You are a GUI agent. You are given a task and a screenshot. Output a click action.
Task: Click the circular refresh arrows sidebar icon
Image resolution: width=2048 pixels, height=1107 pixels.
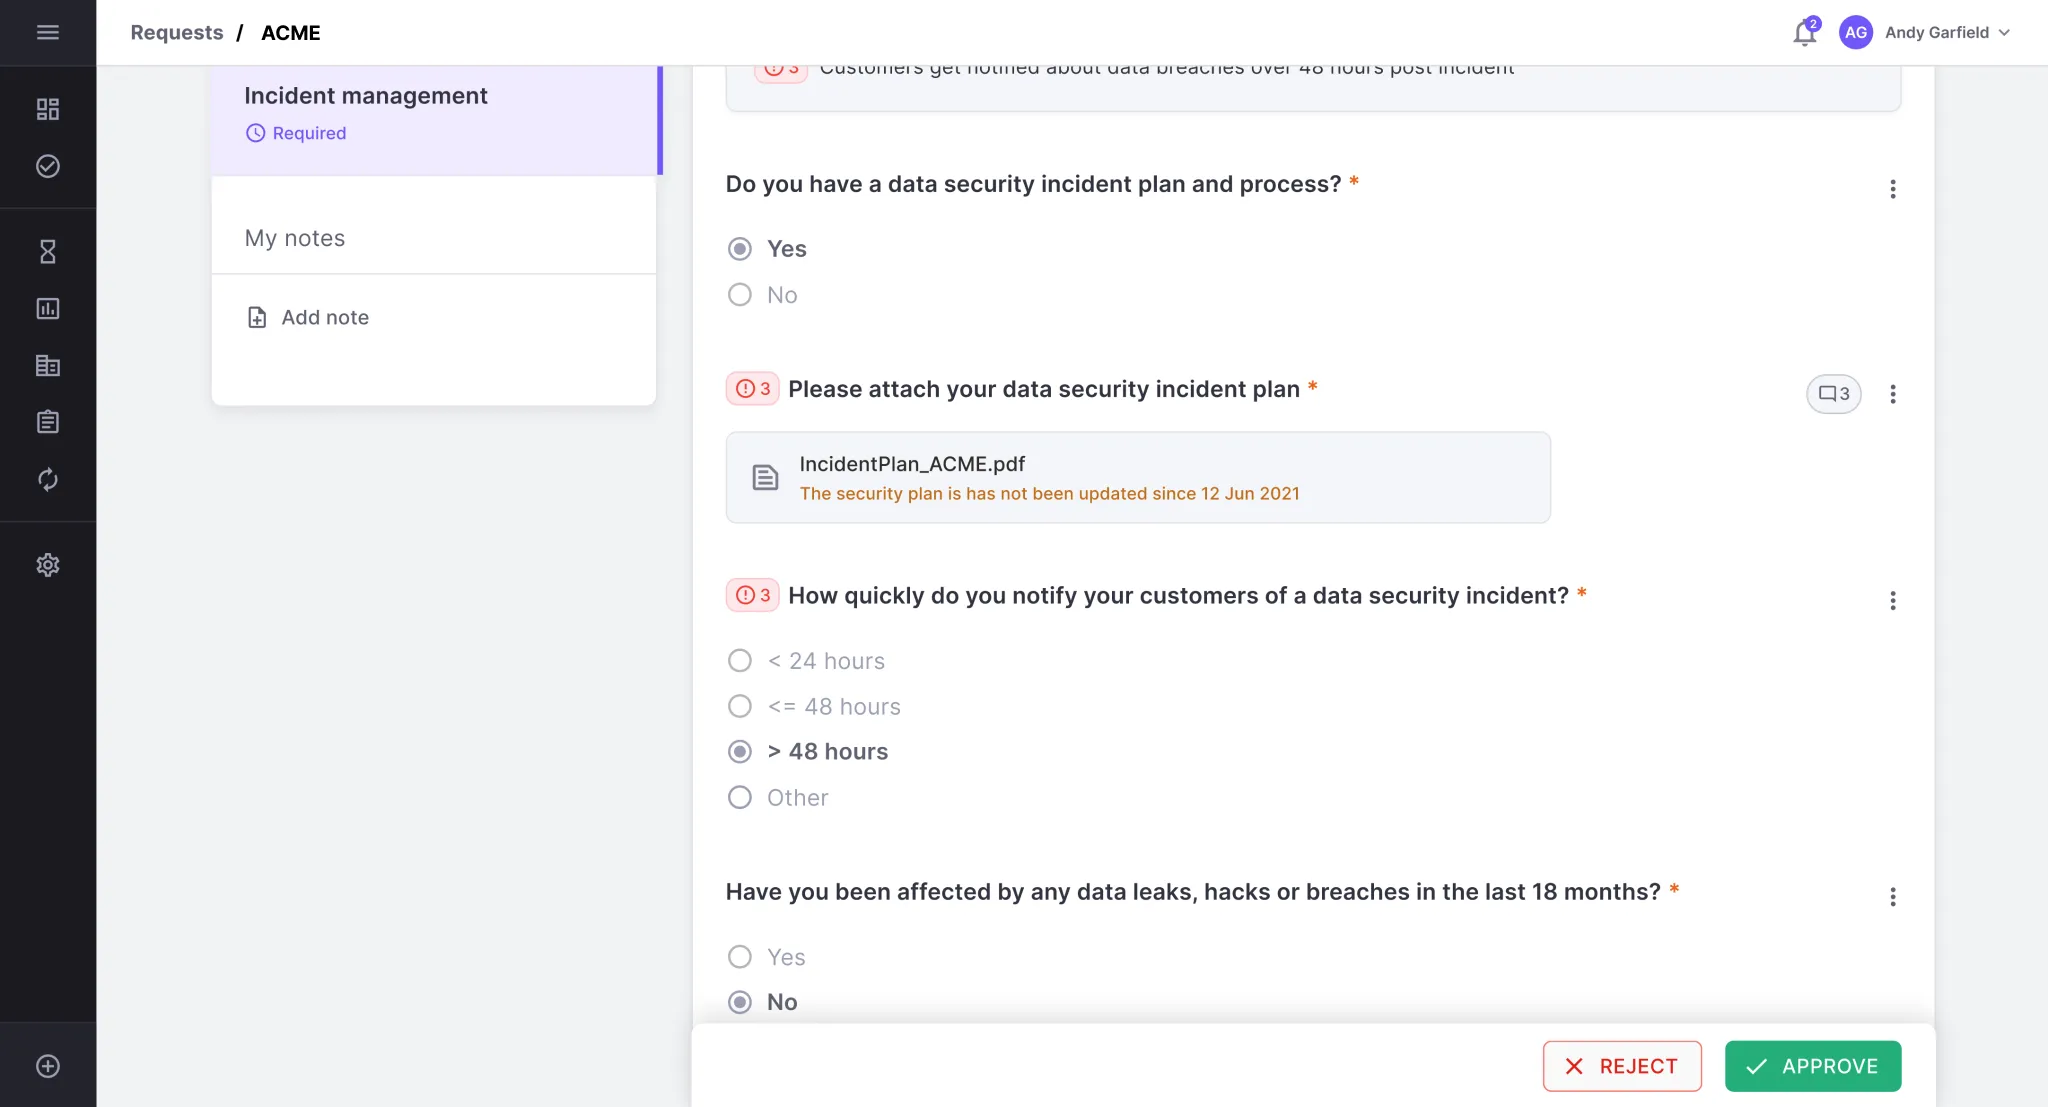47,479
